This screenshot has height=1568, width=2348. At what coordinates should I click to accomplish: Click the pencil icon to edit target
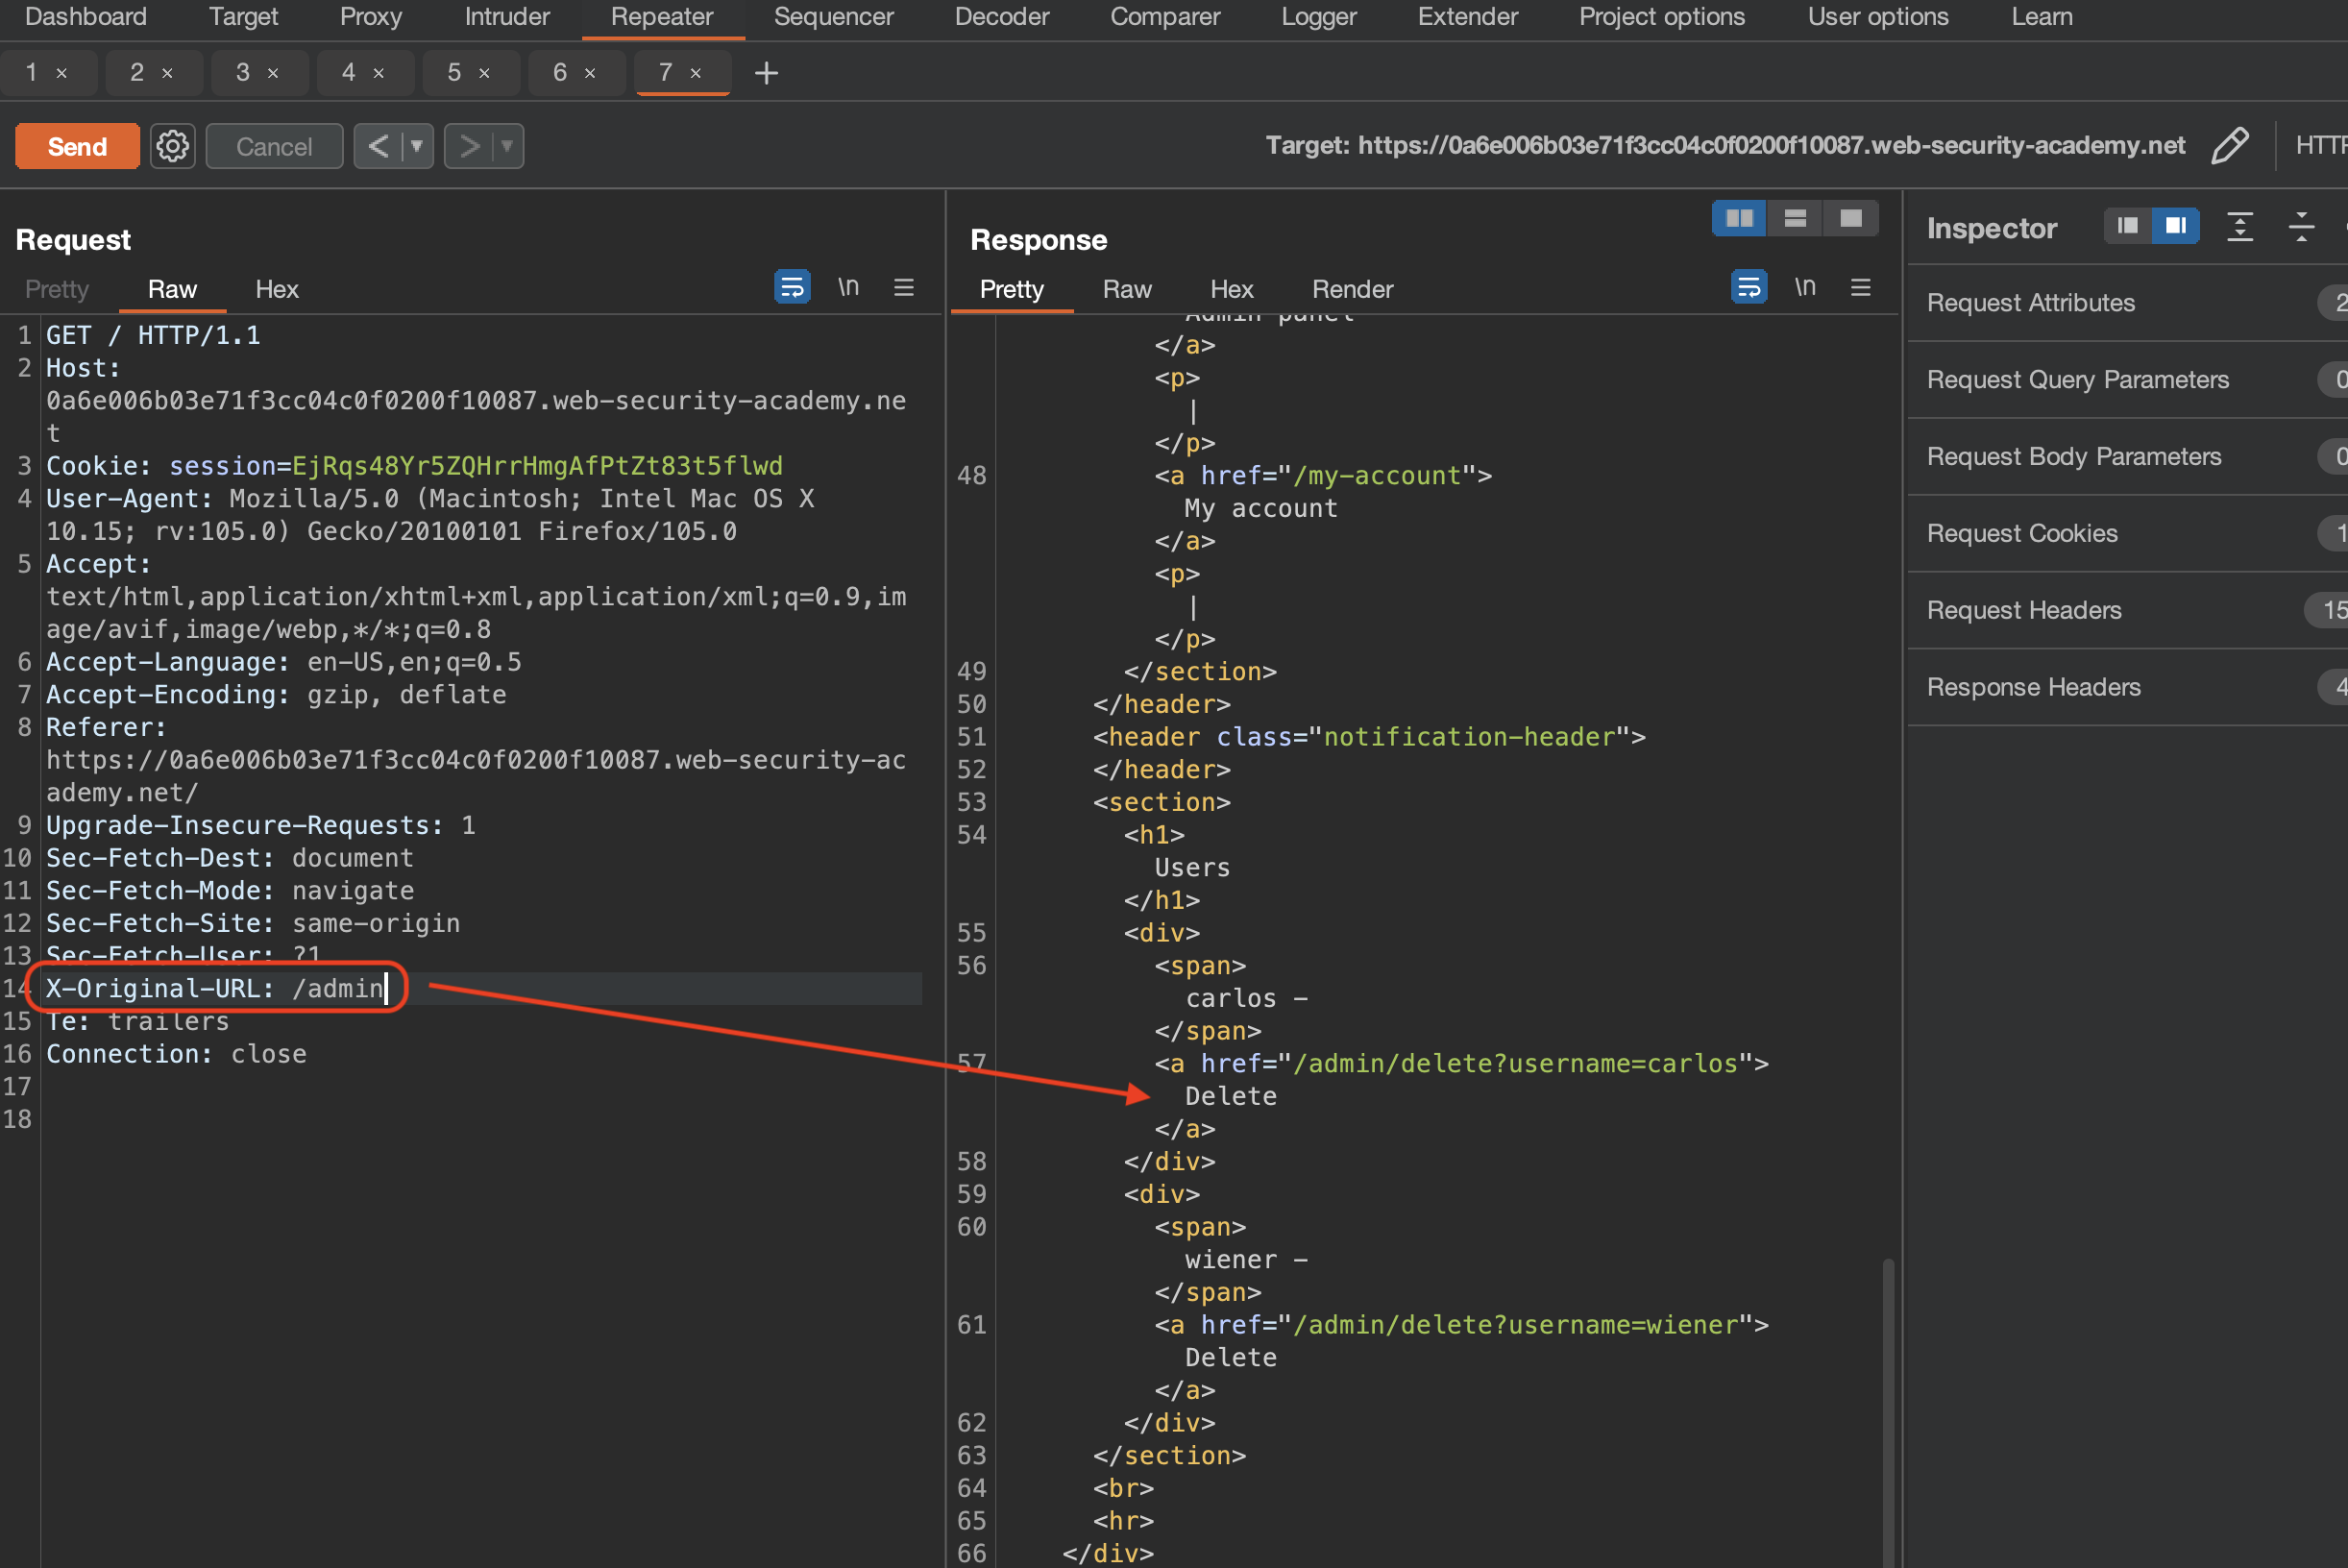(x=2229, y=146)
